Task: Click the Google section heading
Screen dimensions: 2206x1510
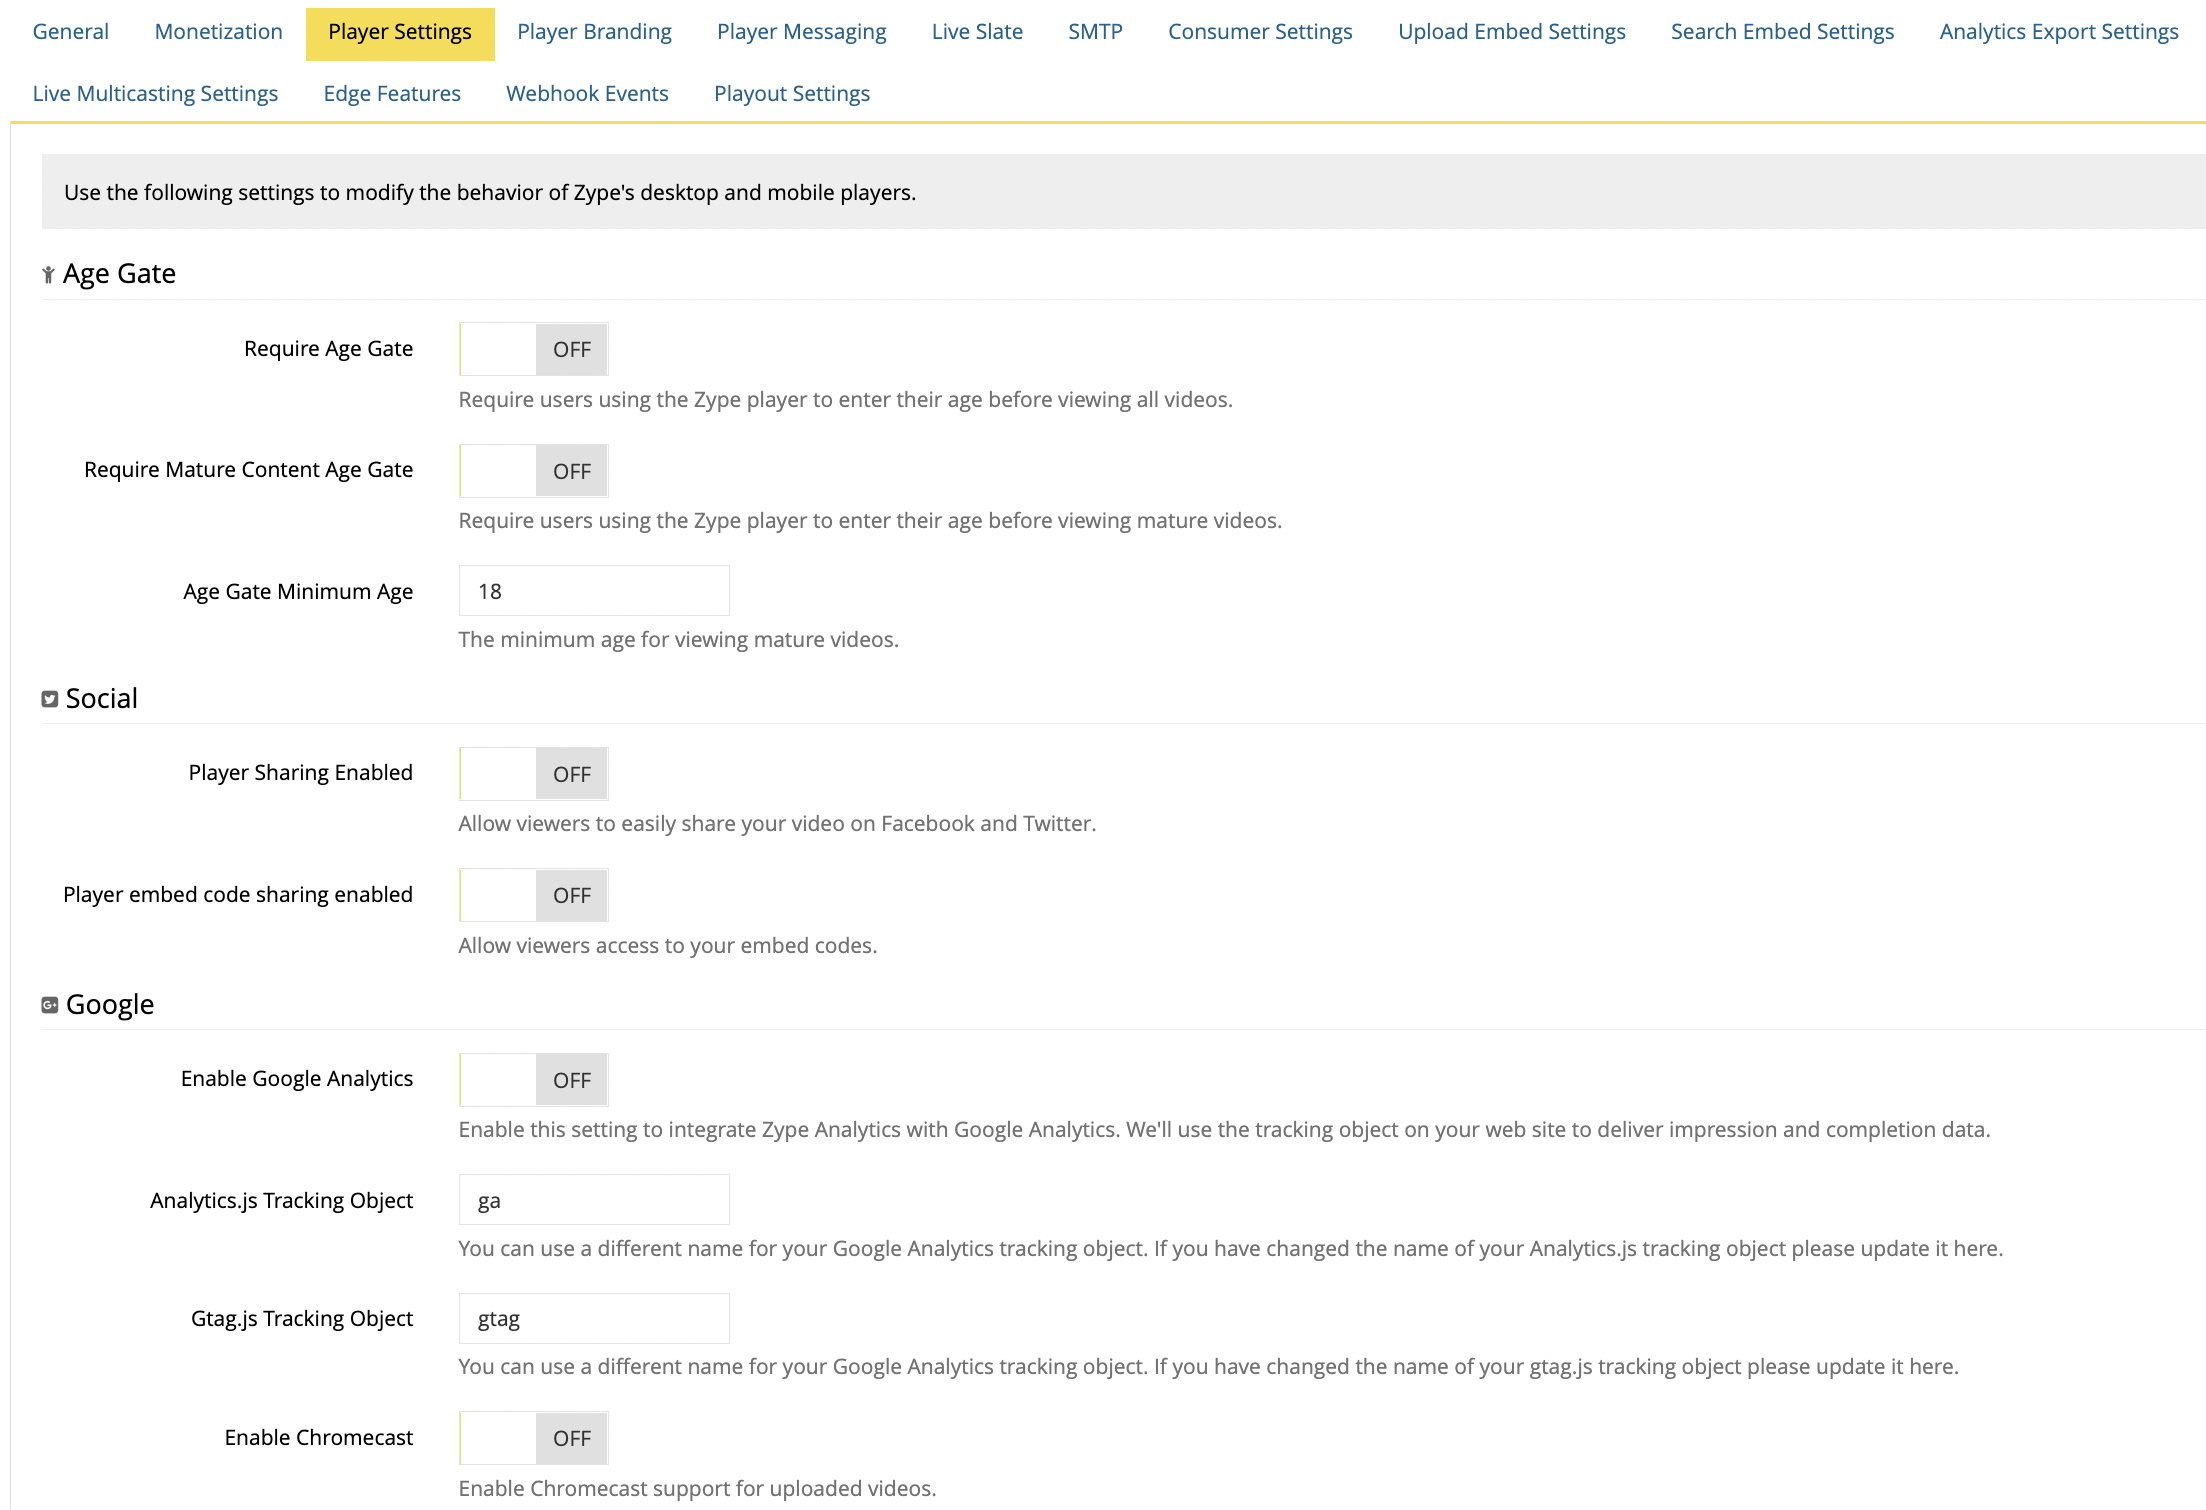Action: coord(110,1005)
